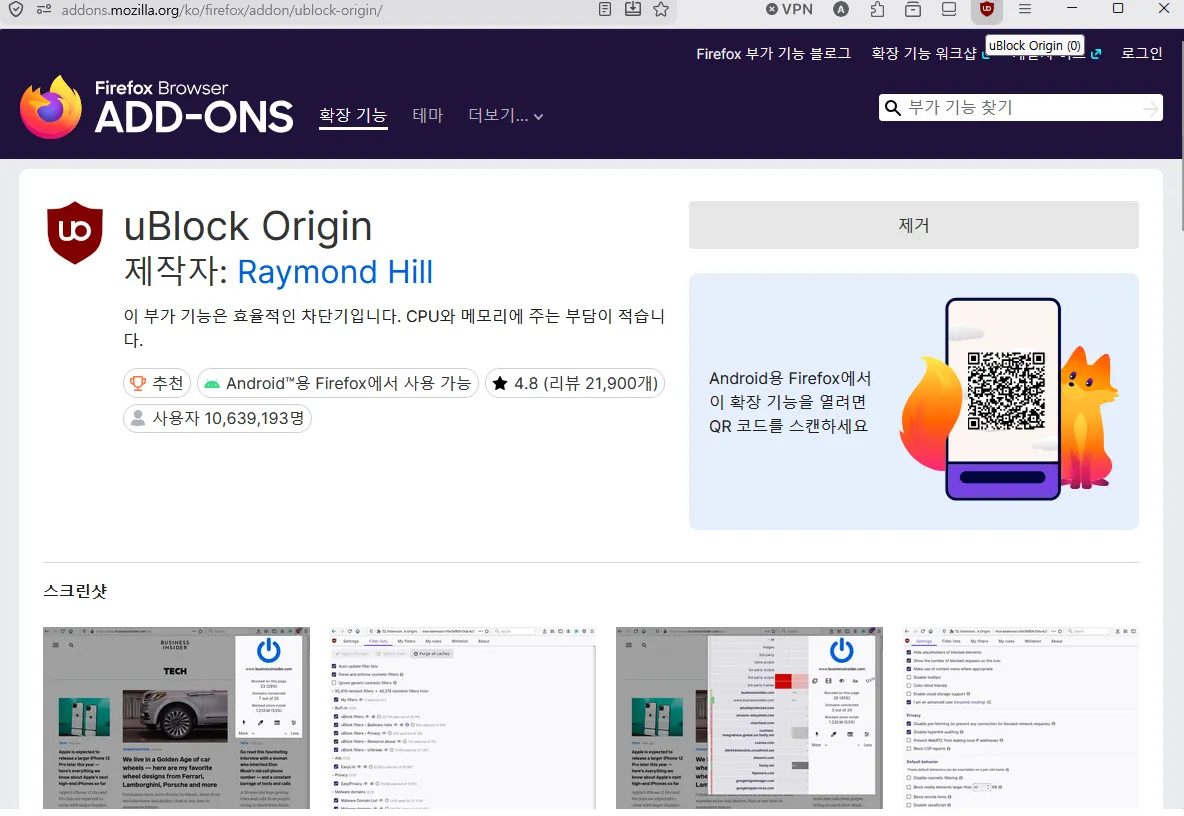Open second screenshot showing filter lists settings
The image size is (1184, 816).
pyautogui.click(x=462, y=718)
